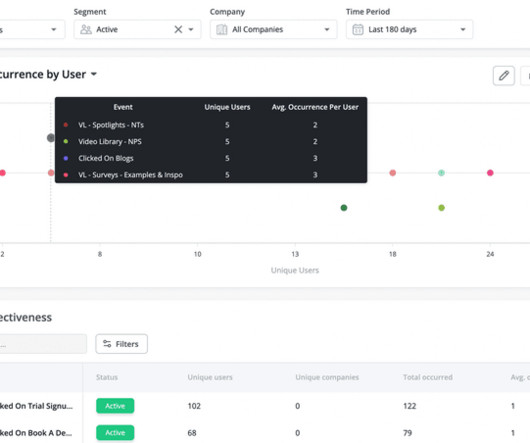Click Active badge in Book A Demo row
The image size is (530, 443).
(x=115, y=433)
